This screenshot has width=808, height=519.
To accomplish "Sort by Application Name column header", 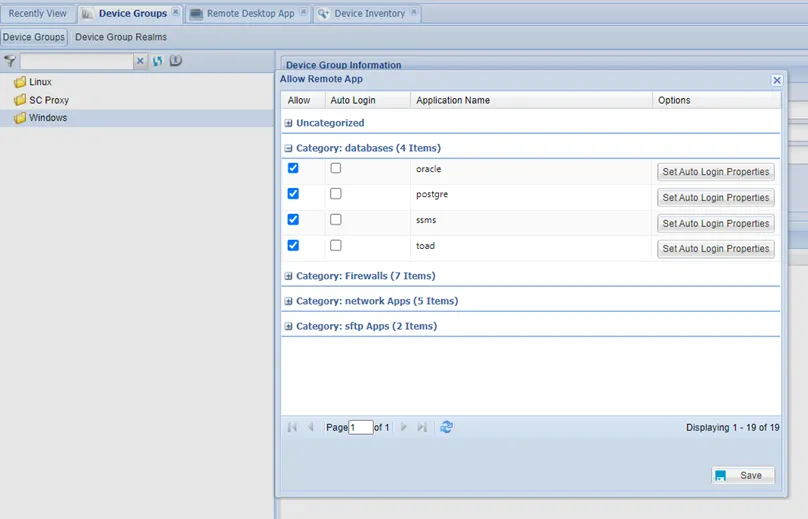I will pos(531,100).
